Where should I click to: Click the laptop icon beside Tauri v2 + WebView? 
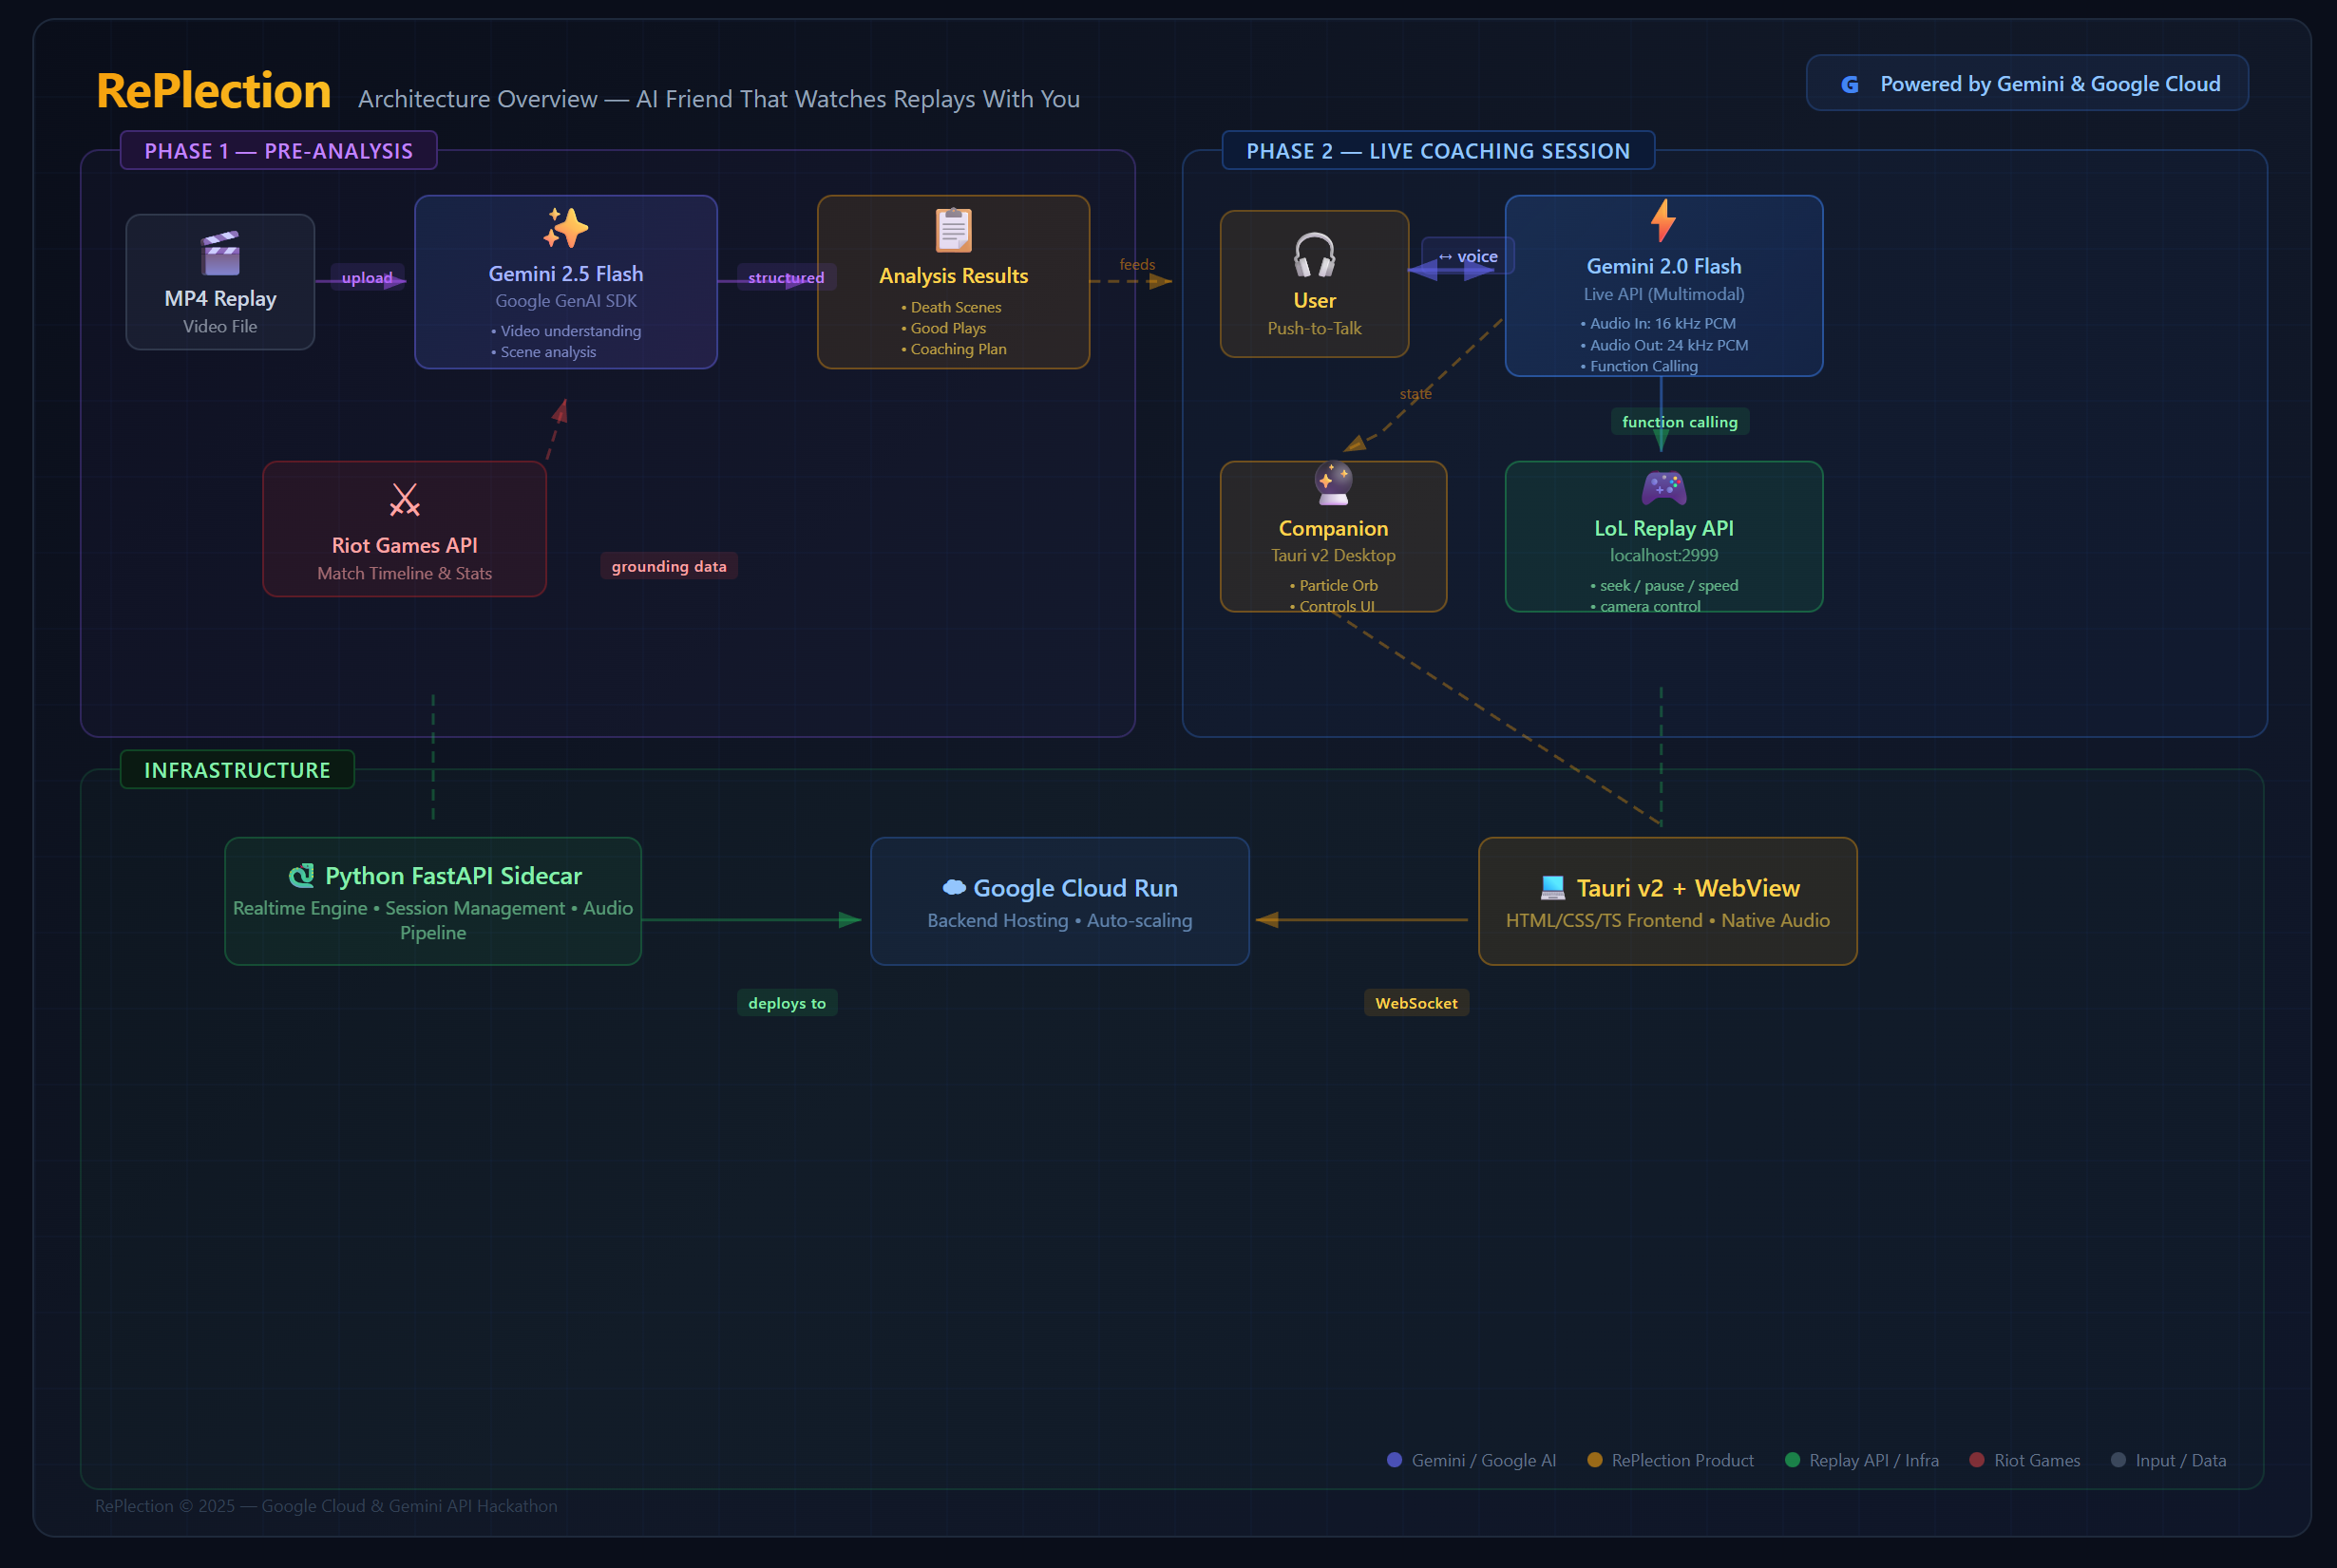tap(1552, 888)
